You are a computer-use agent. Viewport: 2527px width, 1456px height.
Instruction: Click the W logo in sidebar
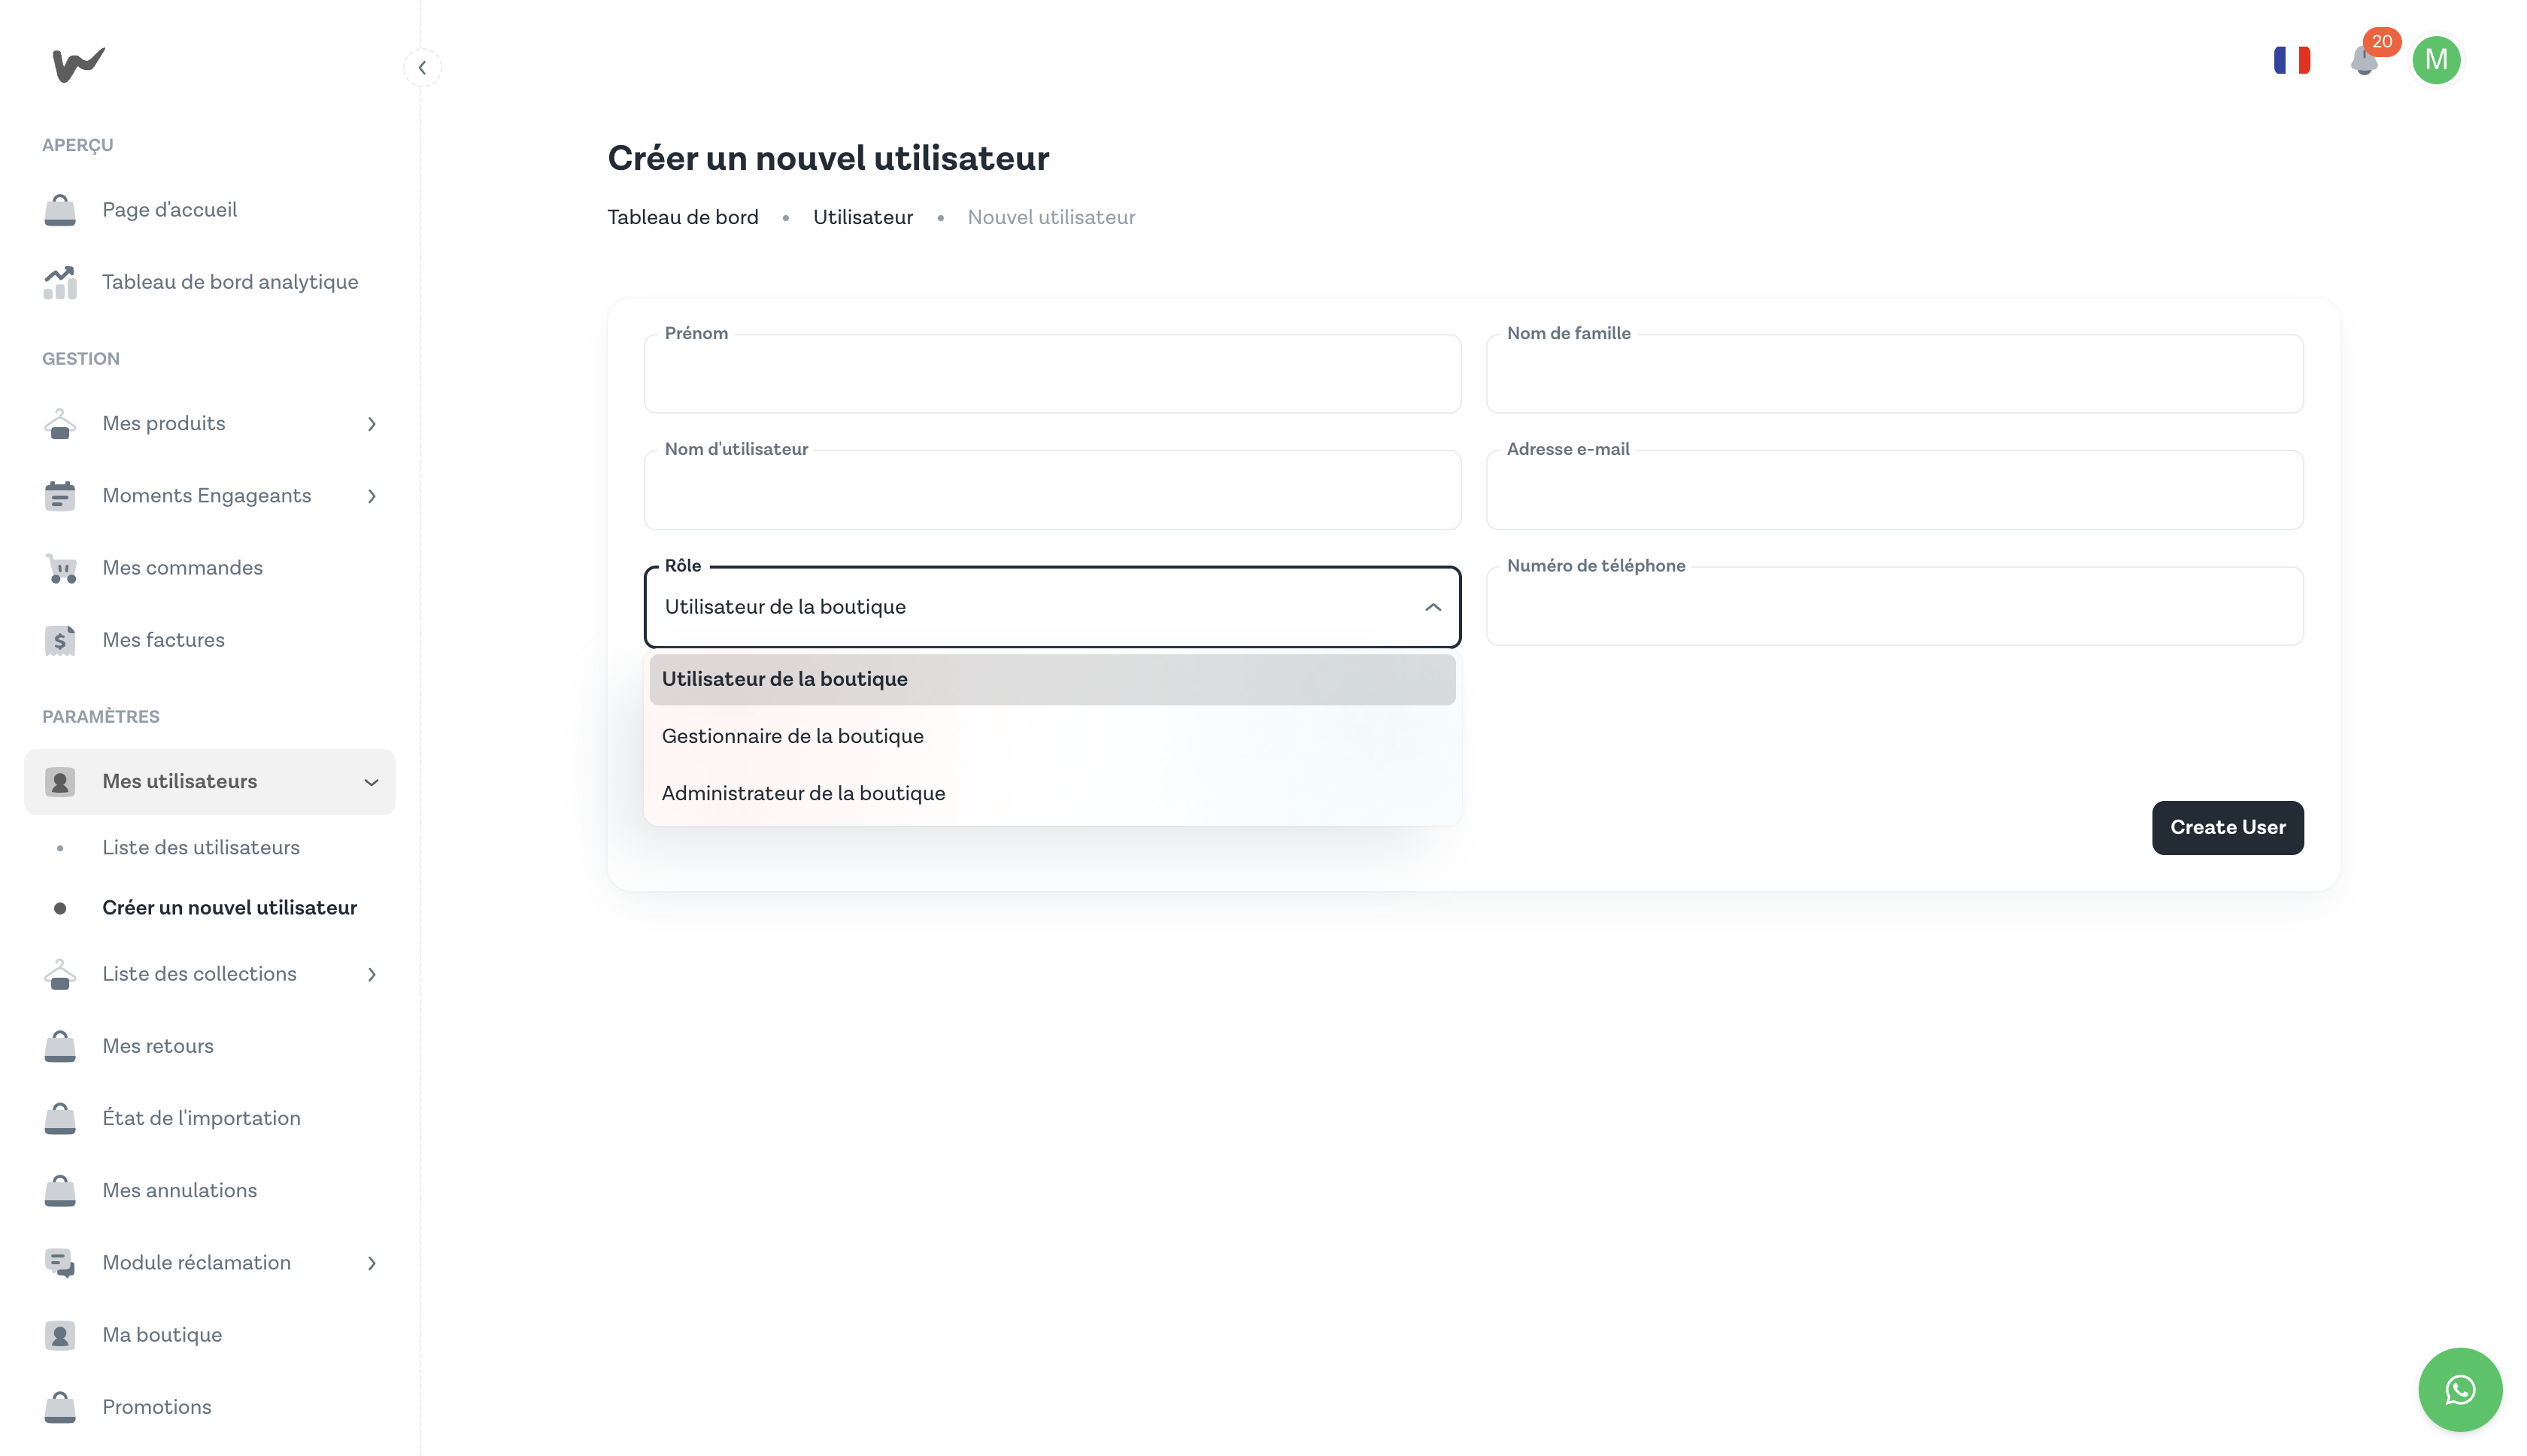tap(78, 65)
